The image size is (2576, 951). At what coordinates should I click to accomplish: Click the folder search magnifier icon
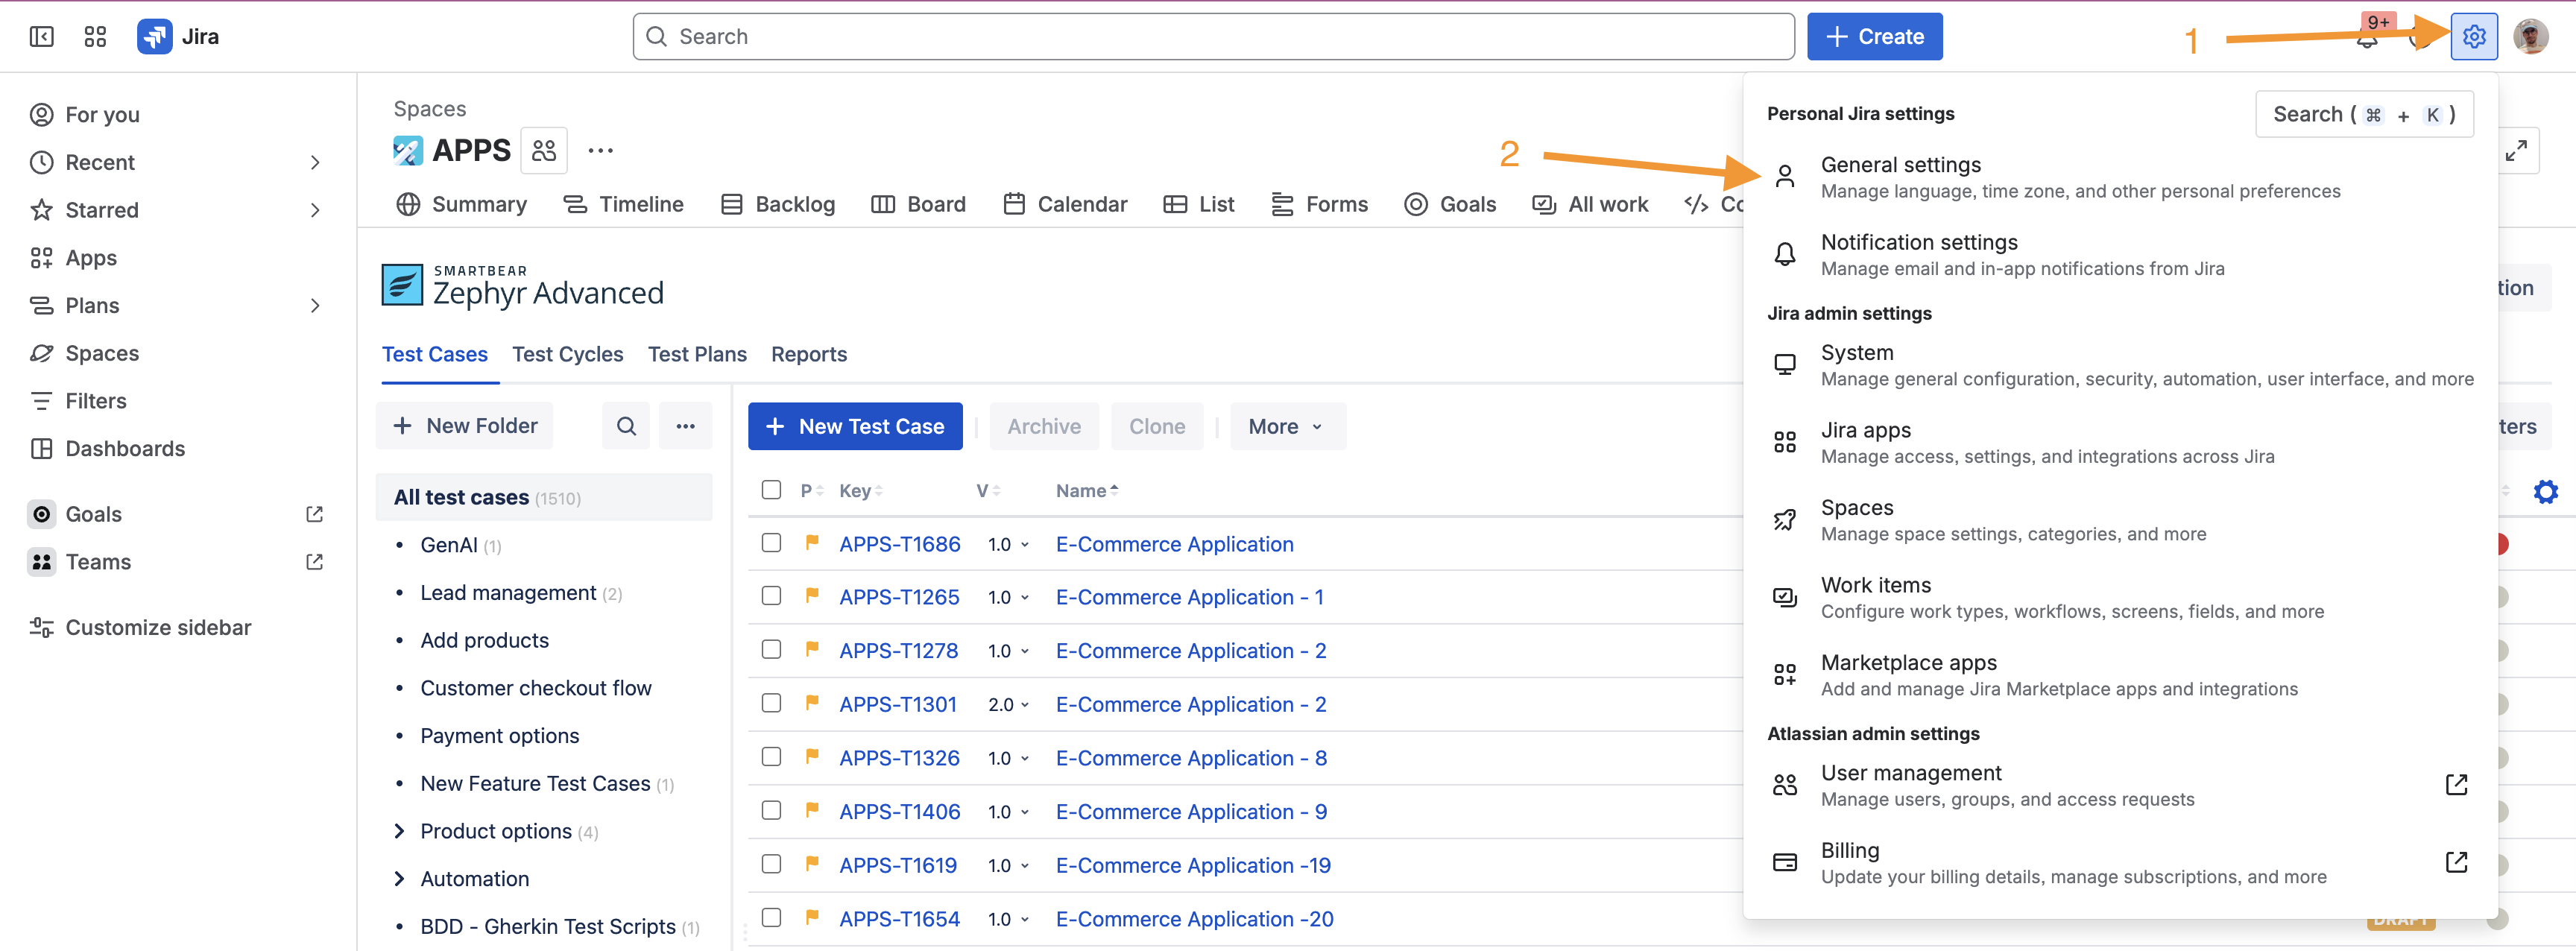(626, 426)
